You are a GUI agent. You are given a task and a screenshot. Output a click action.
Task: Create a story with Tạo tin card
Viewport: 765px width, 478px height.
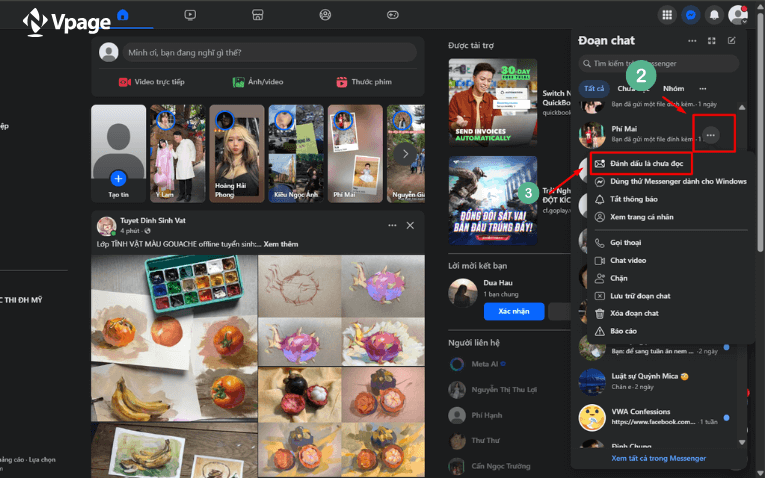(x=119, y=153)
